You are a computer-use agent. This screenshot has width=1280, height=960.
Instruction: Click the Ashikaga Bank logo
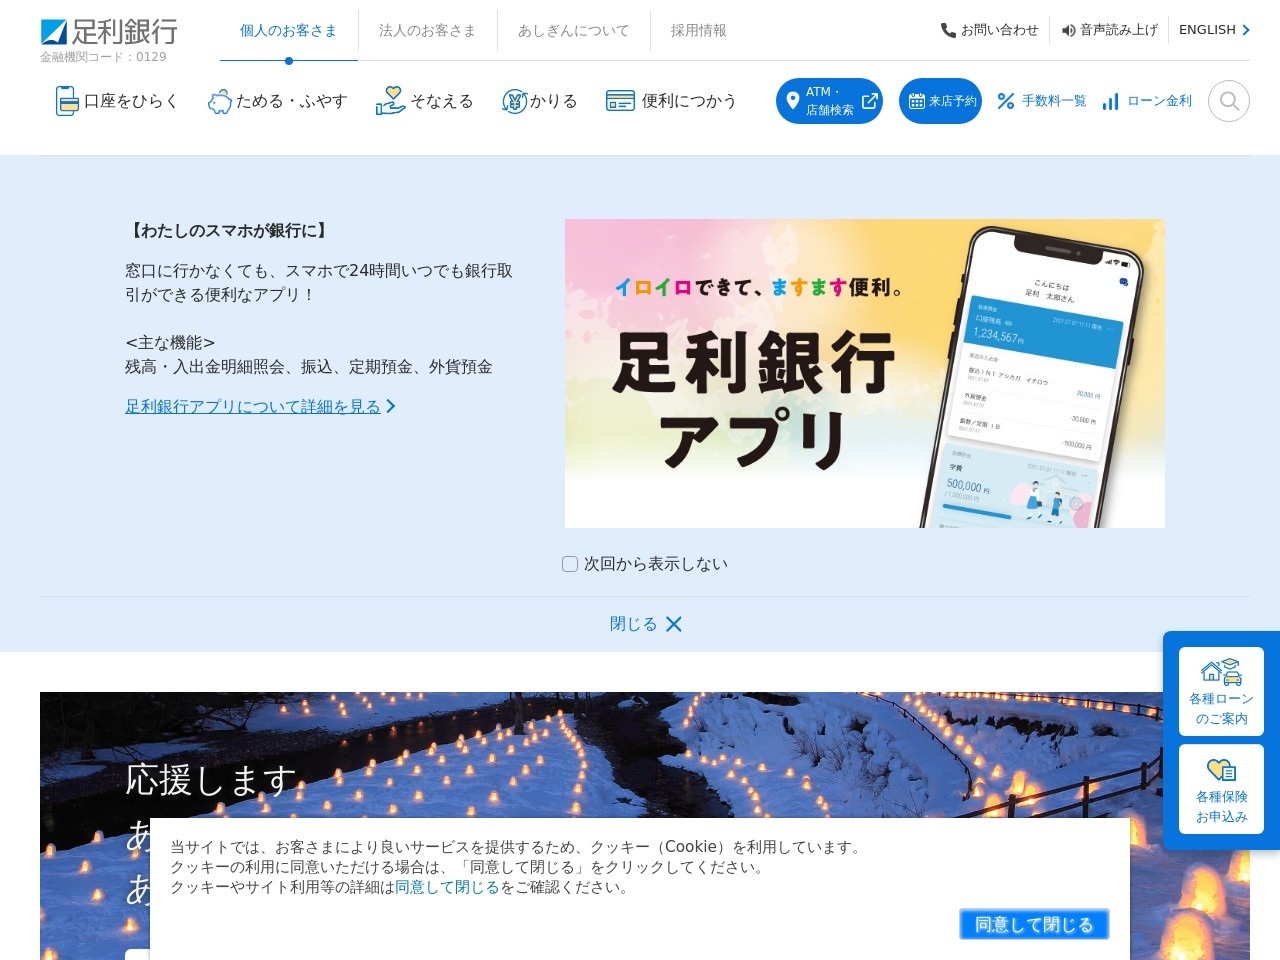[x=109, y=32]
